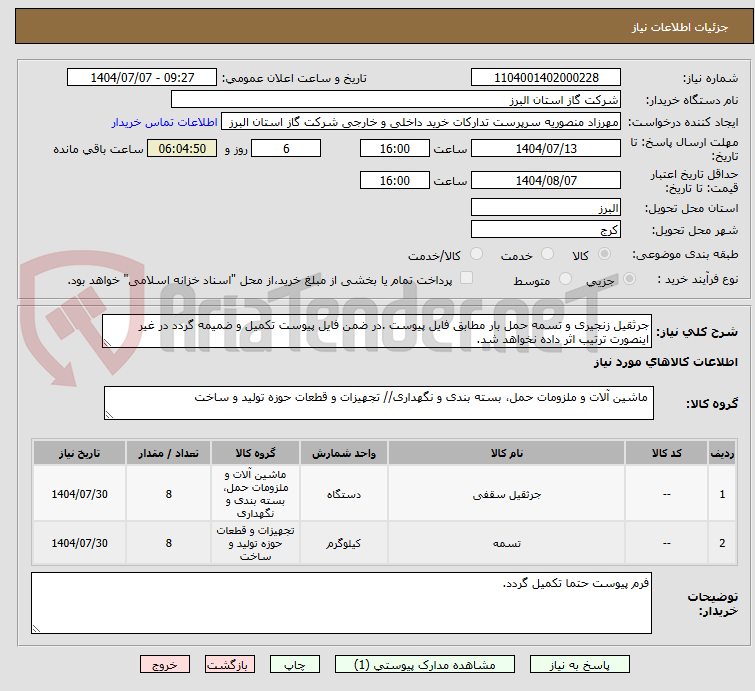
Task: Click the کیلوگرم unit cell
Action: [x=344, y=543]
